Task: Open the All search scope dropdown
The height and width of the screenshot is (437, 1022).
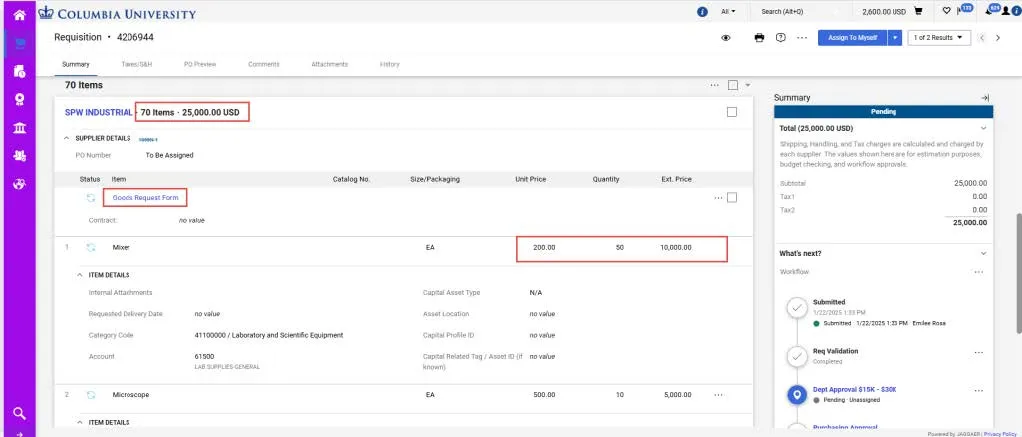Action: (728, 12)
